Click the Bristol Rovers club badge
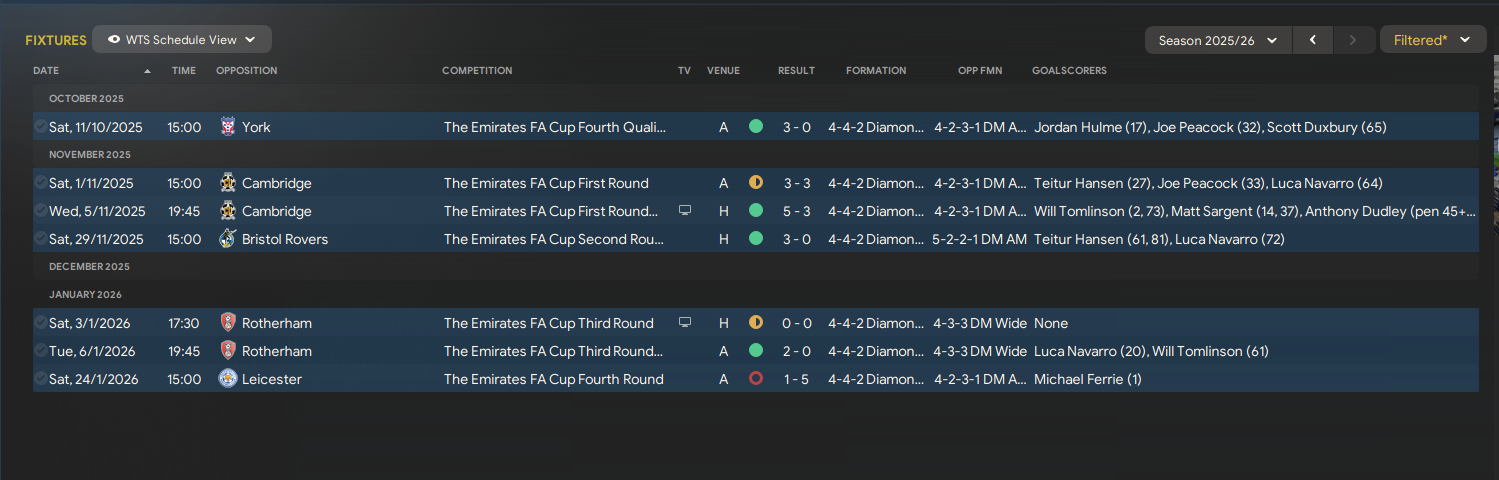Viewport: 1499px width, 480px height. click(227, 239)
